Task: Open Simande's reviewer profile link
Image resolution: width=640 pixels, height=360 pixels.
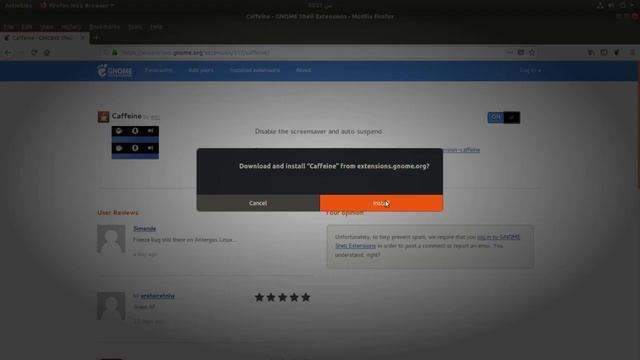Action: click(x=144, y=229)
